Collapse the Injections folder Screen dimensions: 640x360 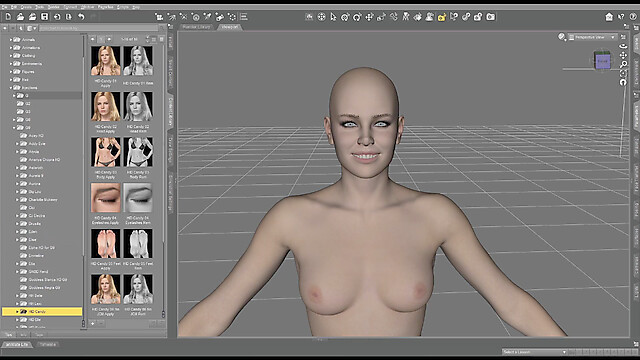pyautogui.click(x=11, y=88)
